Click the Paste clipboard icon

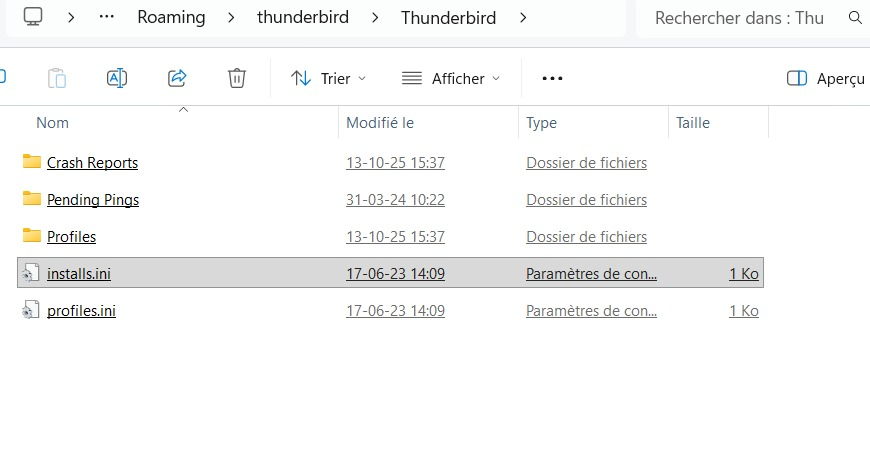point(57,78)
